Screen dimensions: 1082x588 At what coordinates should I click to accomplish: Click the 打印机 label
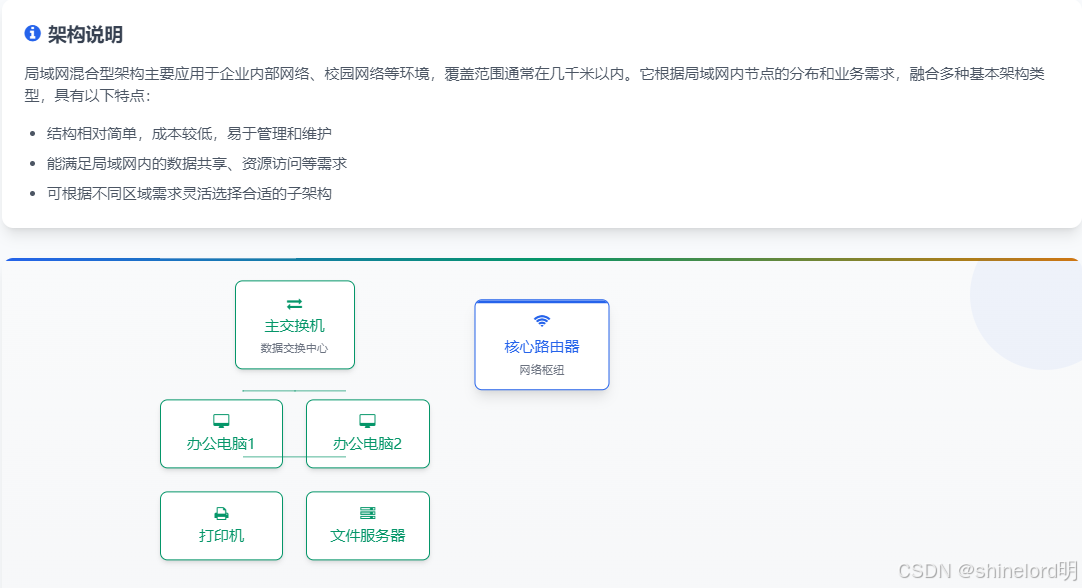222,536
